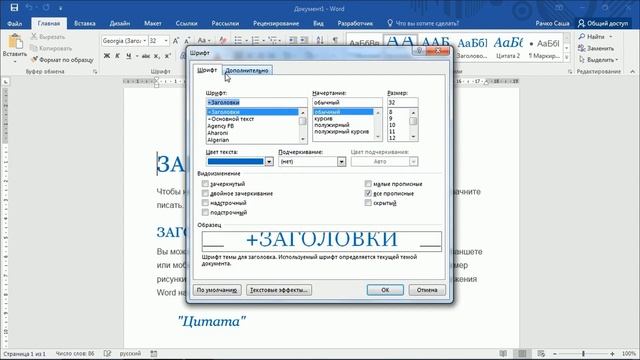Select the Цитата 2 style thumbnail
This screenshot has width=640, height=360.
pos(508,48)
